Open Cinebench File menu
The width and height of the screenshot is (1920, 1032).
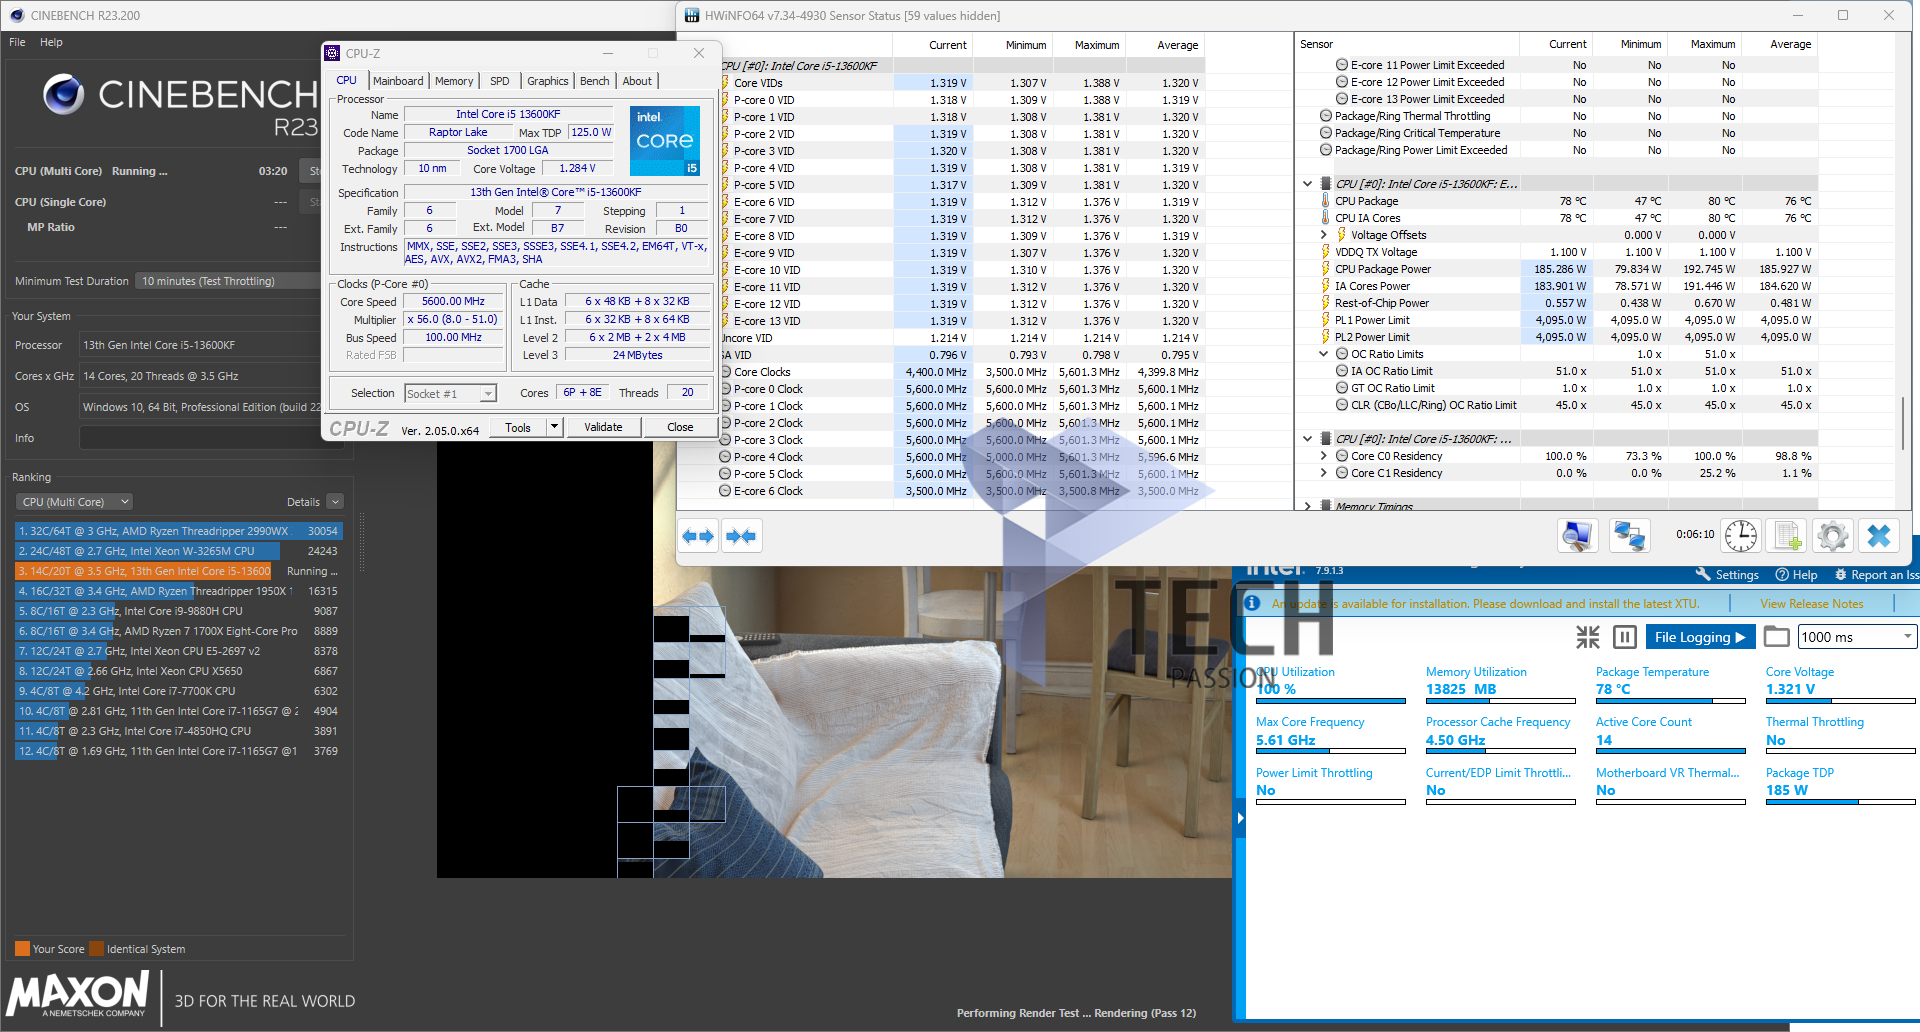tap(17, 42)
